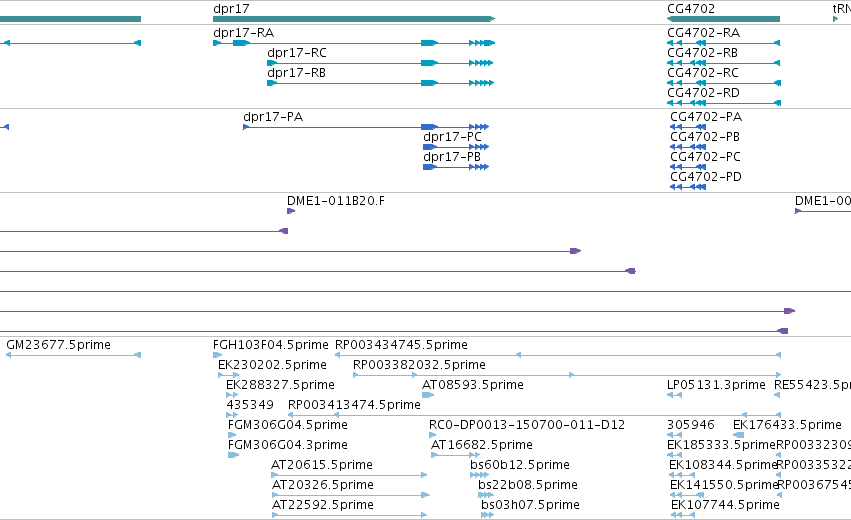This screenshot has width=851, height=520.
Task: Click the 305946 feature label
Action: pyautogui.click(x=691, y=425)
